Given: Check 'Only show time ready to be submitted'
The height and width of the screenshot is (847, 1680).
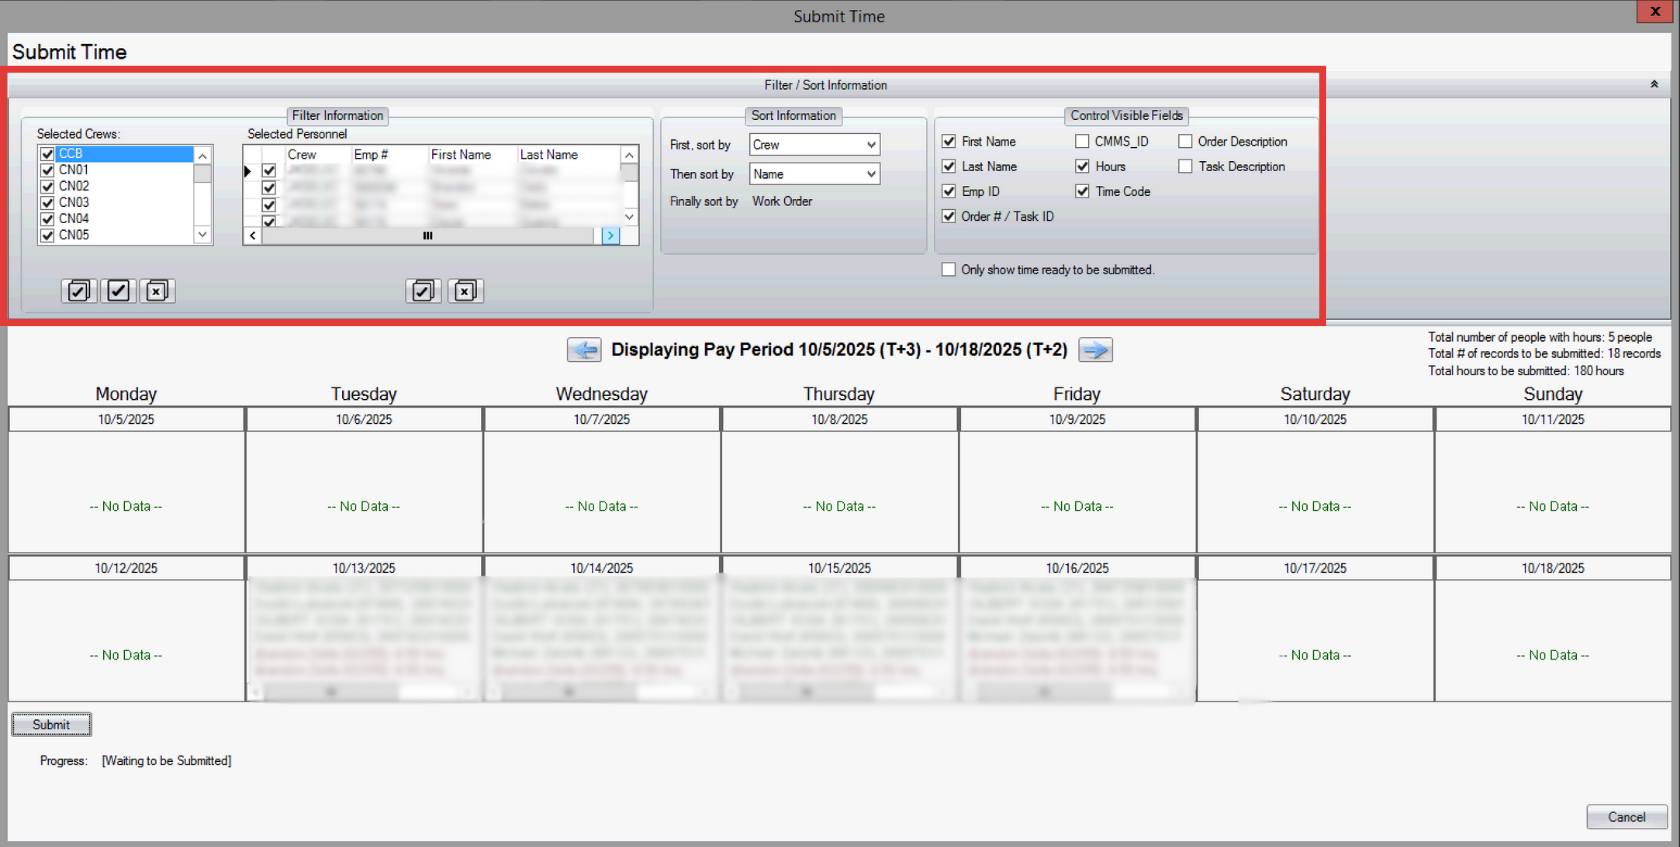Looking at the screenshot, I should 948,270.
